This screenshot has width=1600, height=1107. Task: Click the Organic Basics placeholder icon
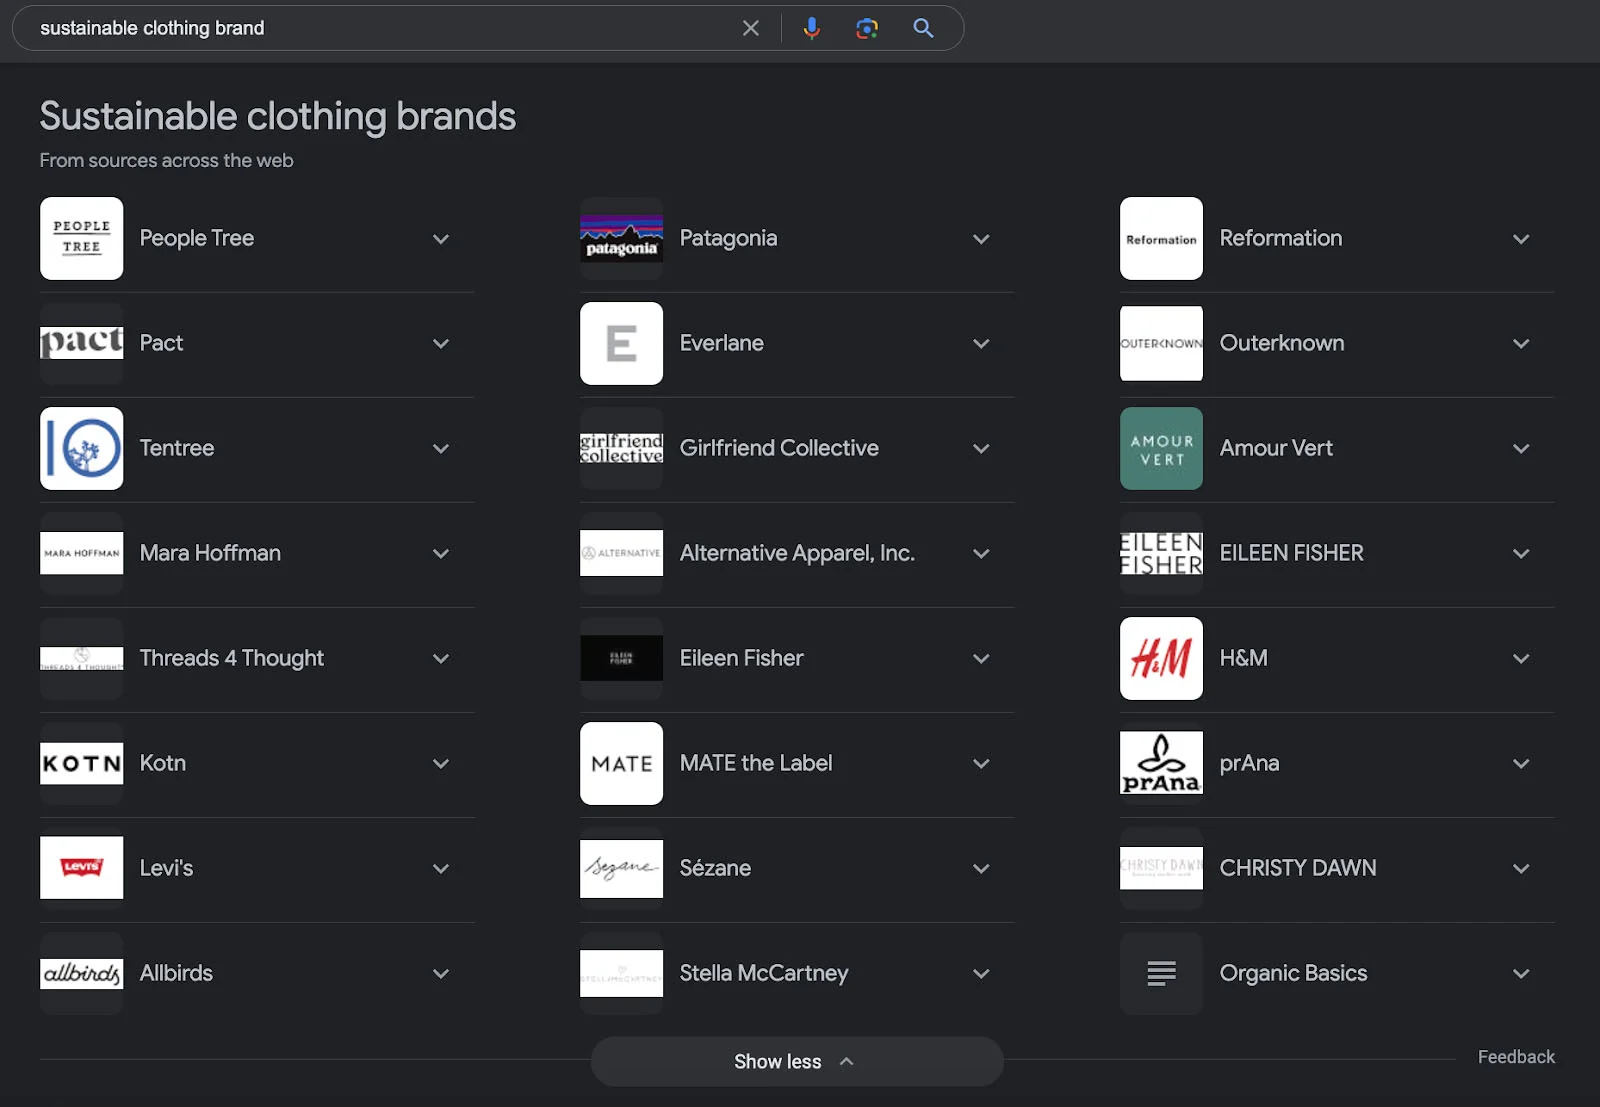(x=1162, y=973)
